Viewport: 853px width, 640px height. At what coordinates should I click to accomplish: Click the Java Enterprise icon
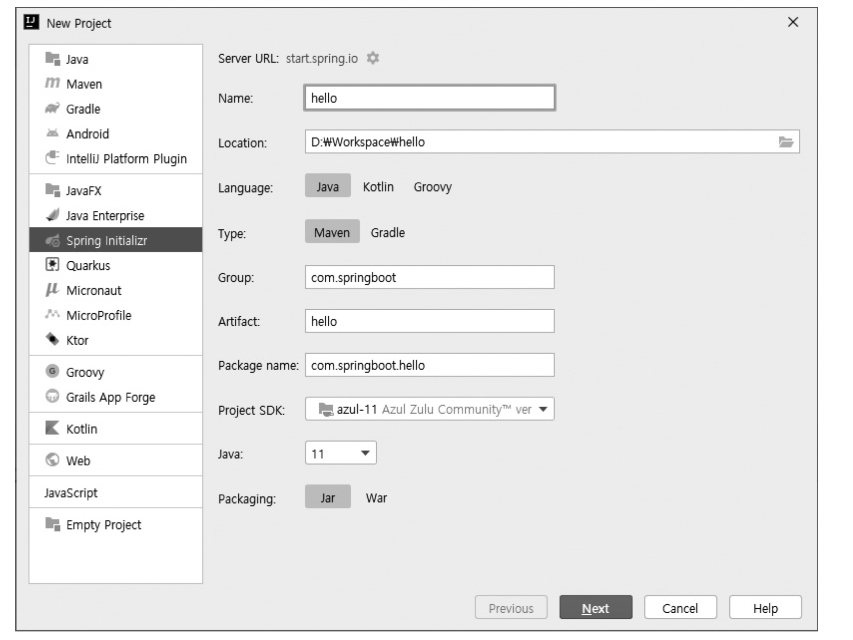(x=52, y=215)
